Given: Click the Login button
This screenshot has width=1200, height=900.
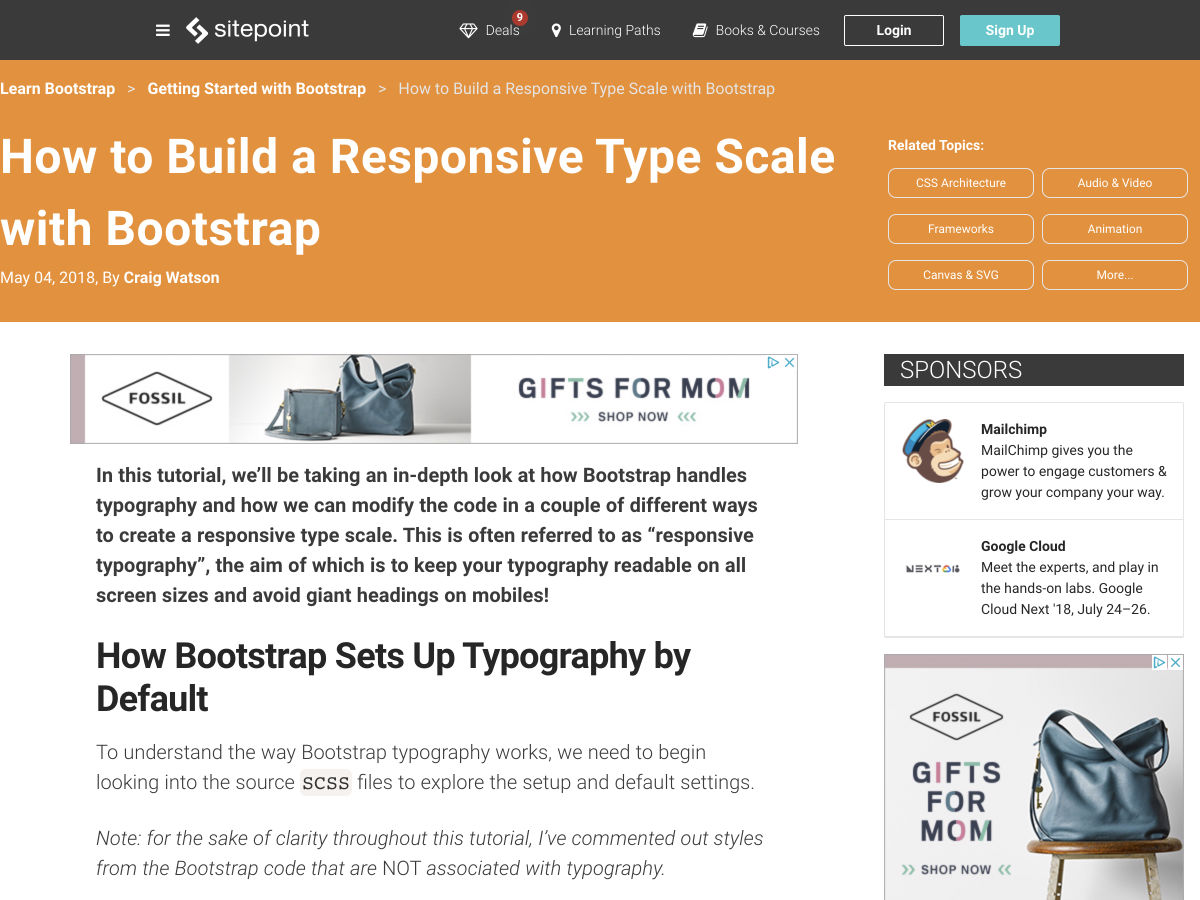Looking at the screenshot, I should click(x=893, y=30).
